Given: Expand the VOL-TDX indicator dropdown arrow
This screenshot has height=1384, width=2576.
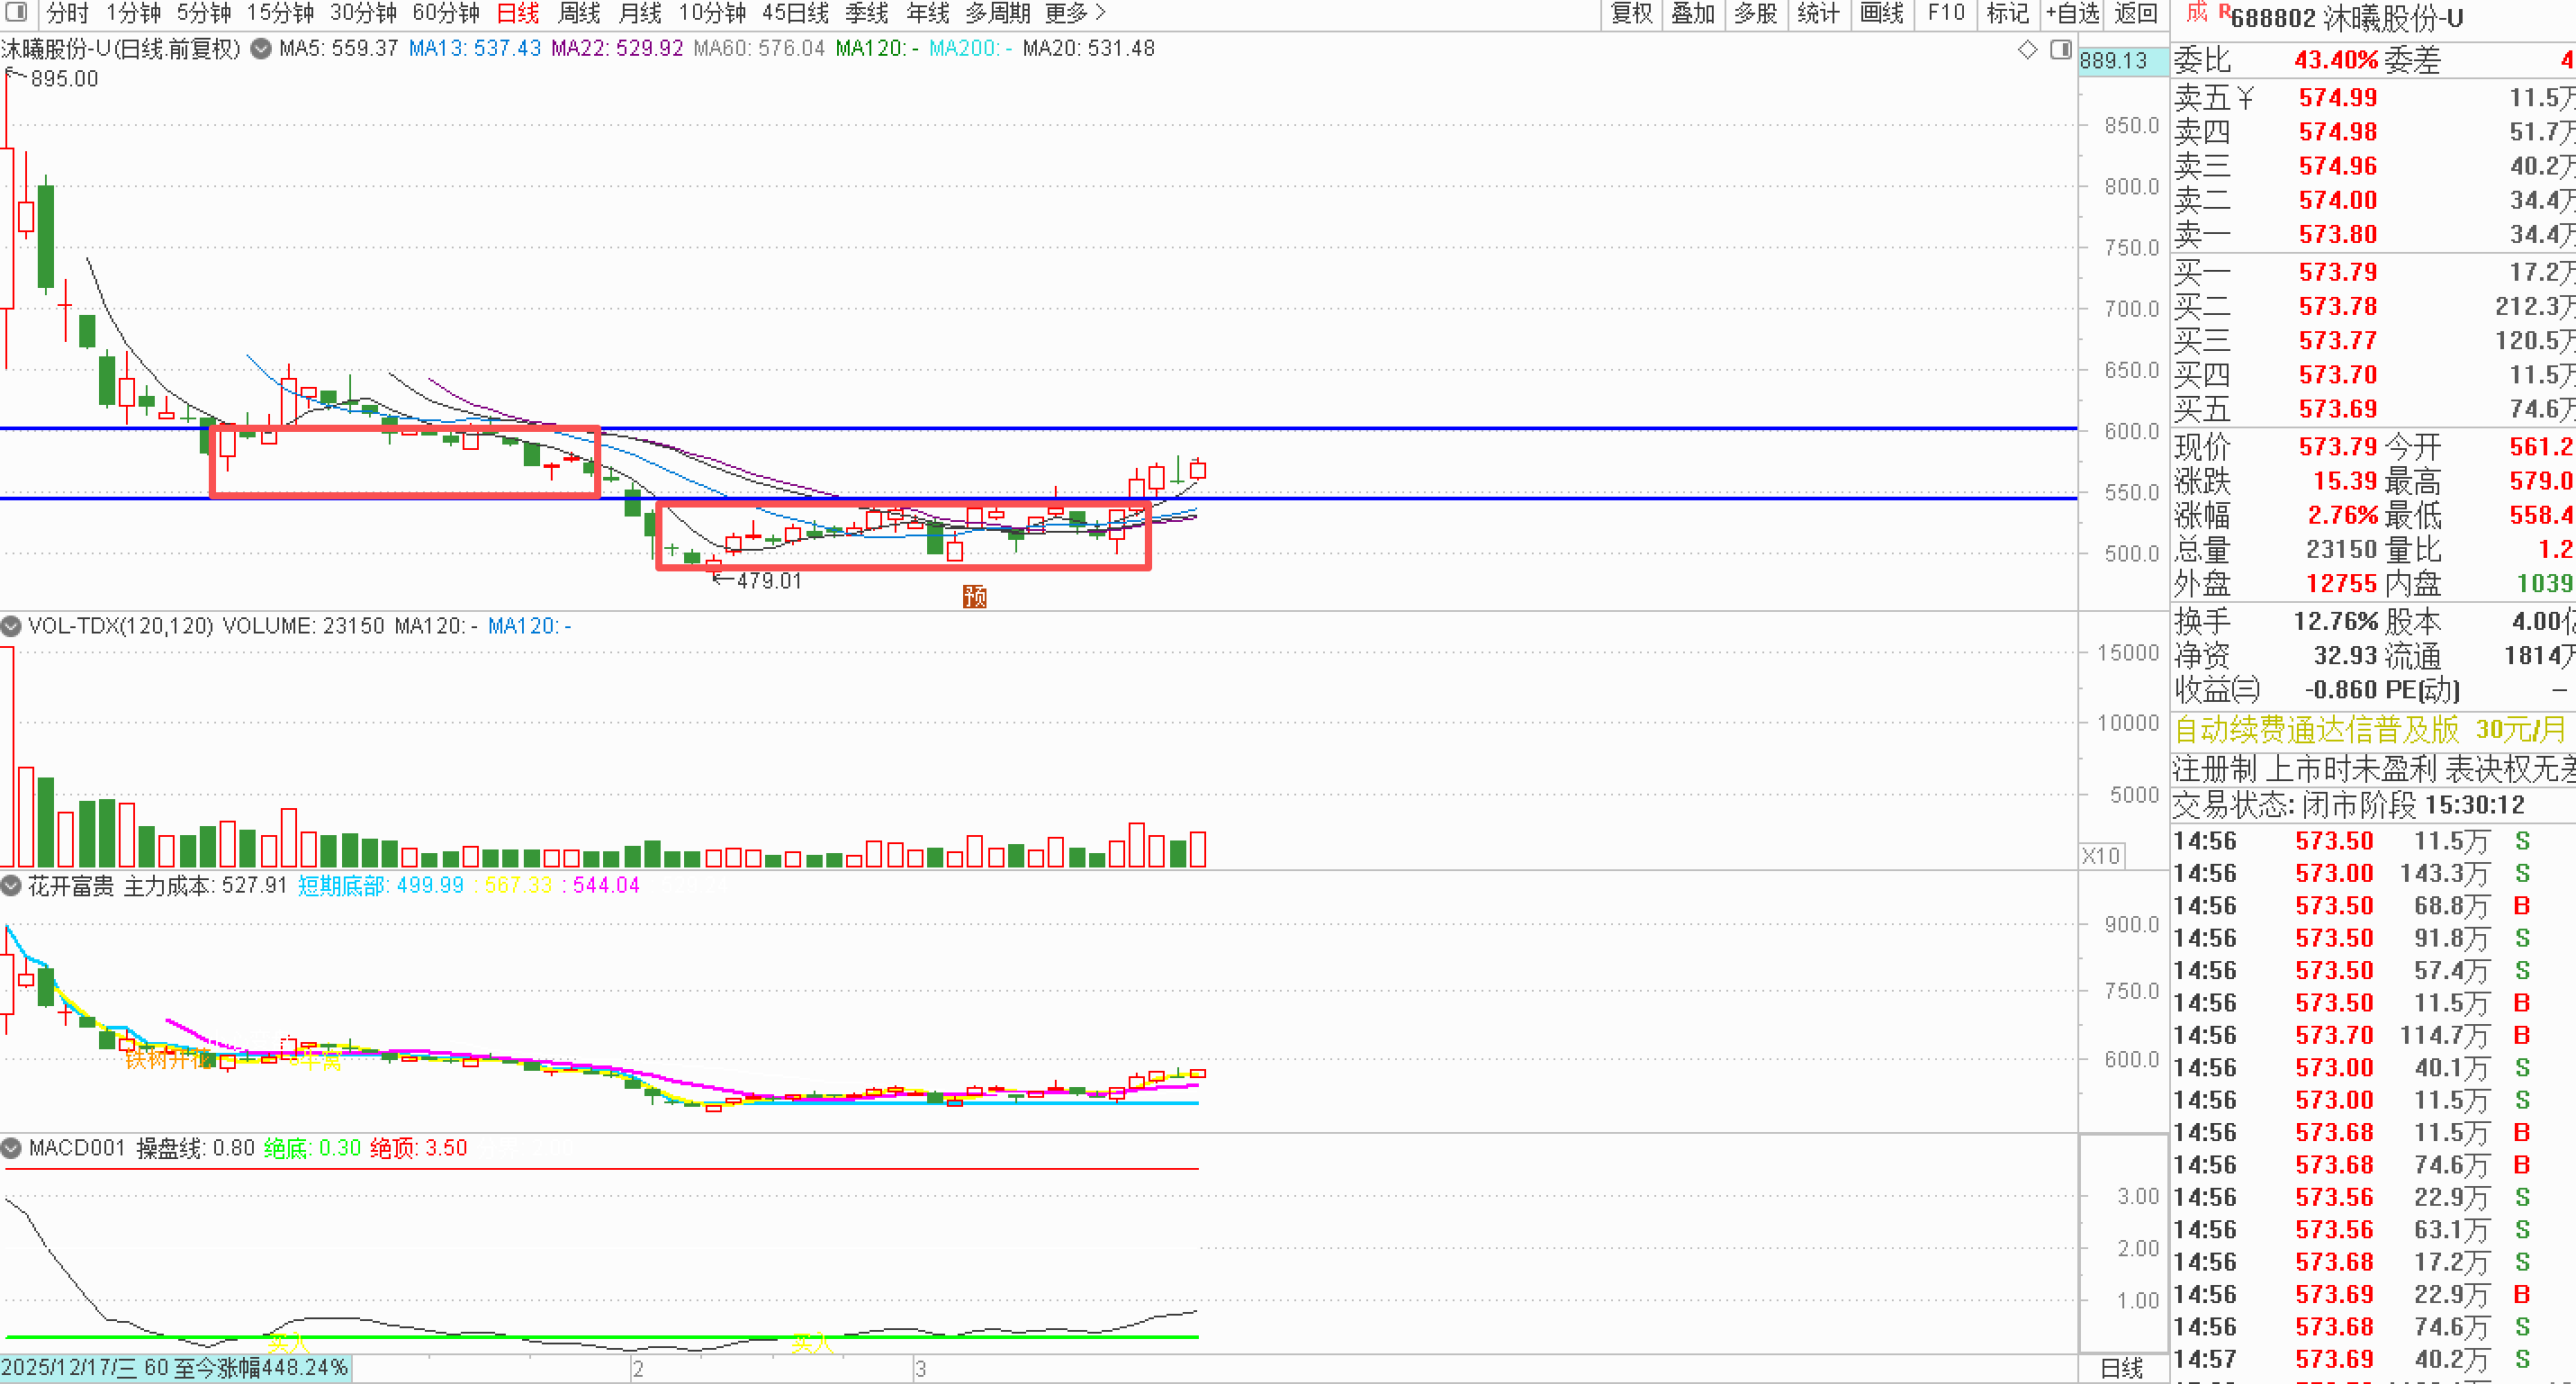Looking at the screenshot, I should 12,626.
